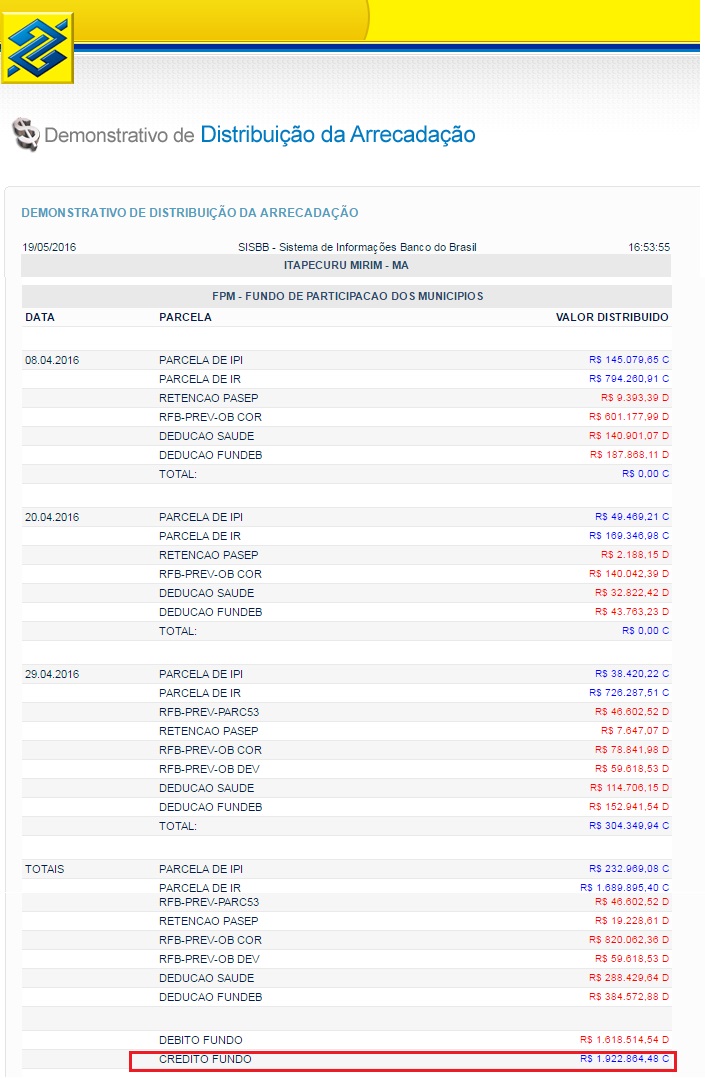Click the 'Distribuição da Arrecadação' page title
Image resolution: width=705 pixels, height=1079 pixels.
pos(338,134)
